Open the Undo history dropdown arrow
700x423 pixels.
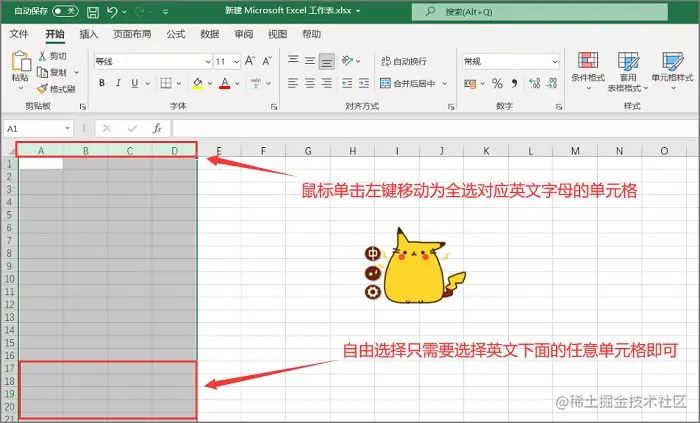coord(124,12)
